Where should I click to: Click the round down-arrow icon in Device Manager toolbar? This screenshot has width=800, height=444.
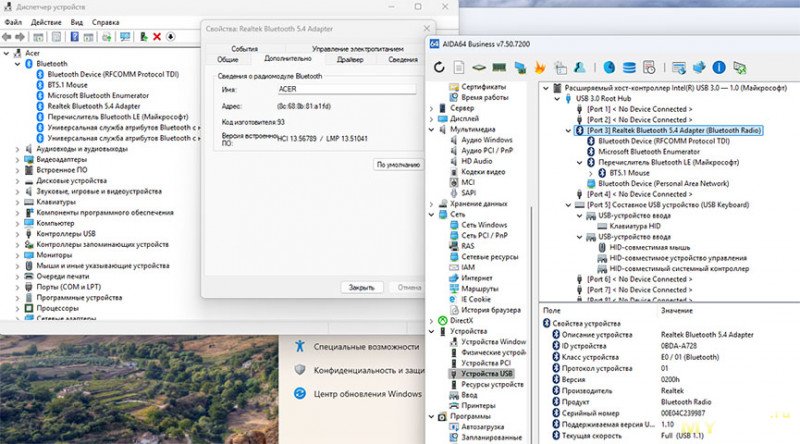click(170, 37)
